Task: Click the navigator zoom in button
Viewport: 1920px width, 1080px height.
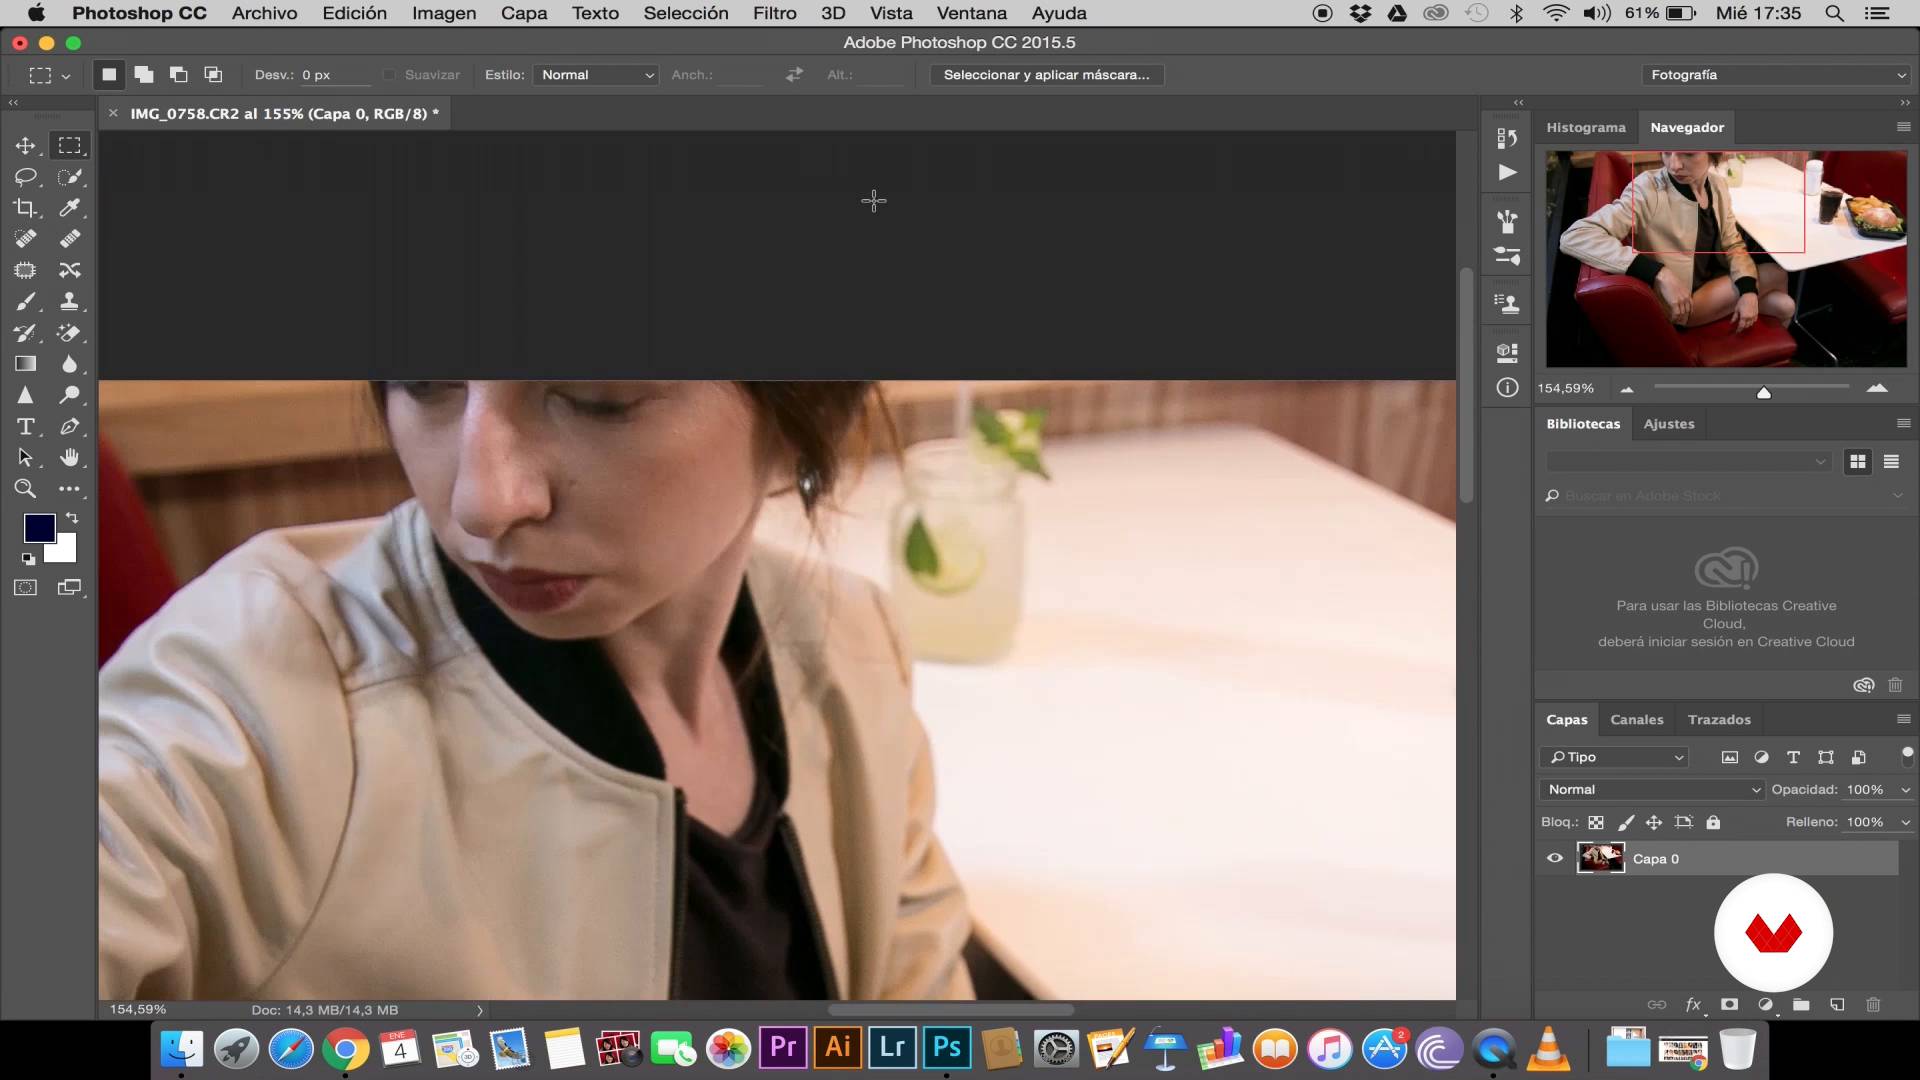Action: (1877, 388)
